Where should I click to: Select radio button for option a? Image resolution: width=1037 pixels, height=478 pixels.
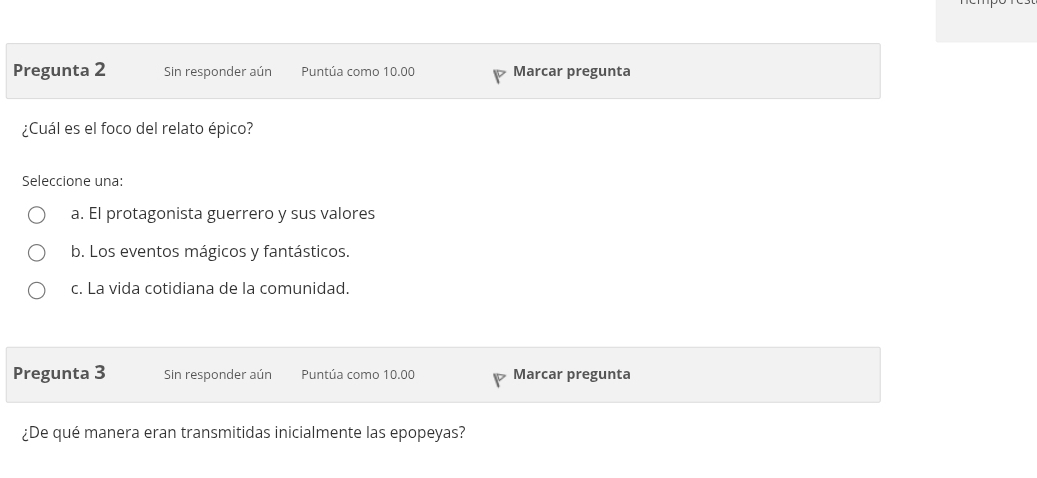click(37, 215)
